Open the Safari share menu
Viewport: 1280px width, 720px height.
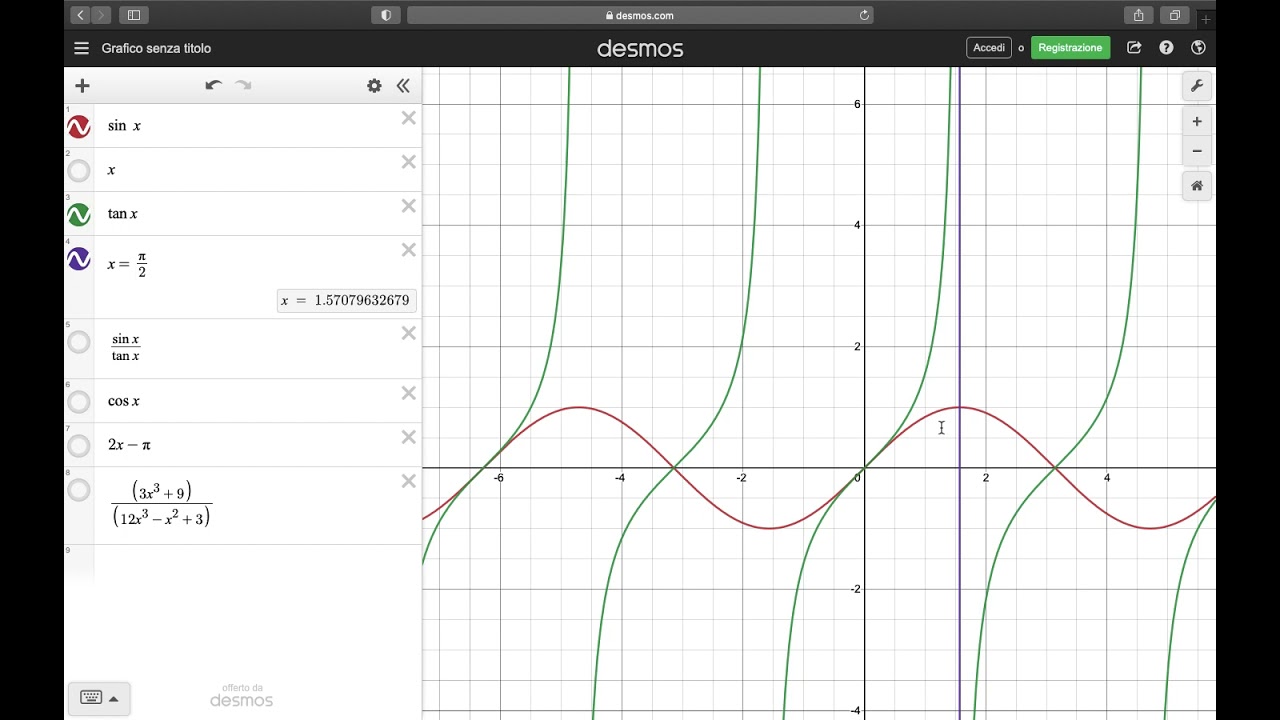click(x=1139, y=15)
